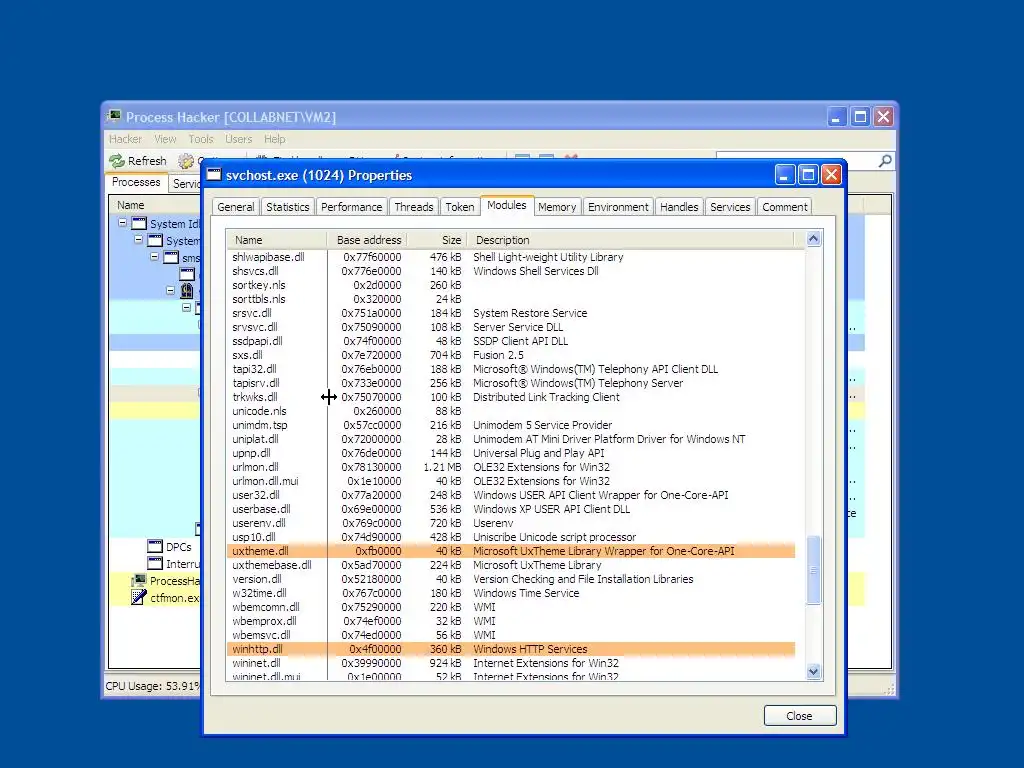The image size is (1024, 768).
Task: Select the wbemcomn.dll module
Action: point(266,607)
